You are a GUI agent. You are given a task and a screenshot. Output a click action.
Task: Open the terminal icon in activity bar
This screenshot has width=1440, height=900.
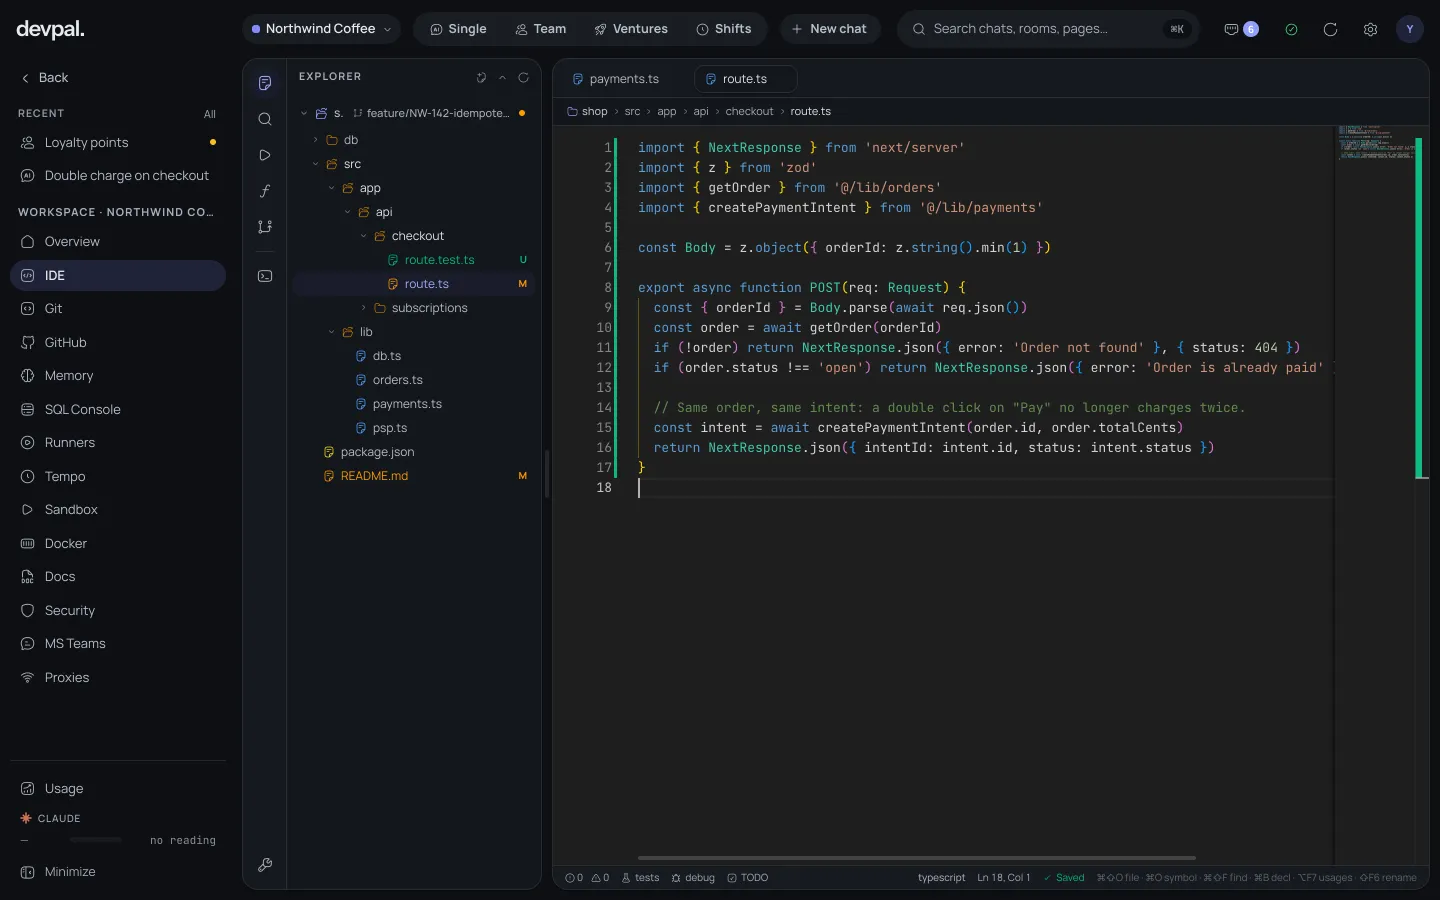tap(265, 276)
